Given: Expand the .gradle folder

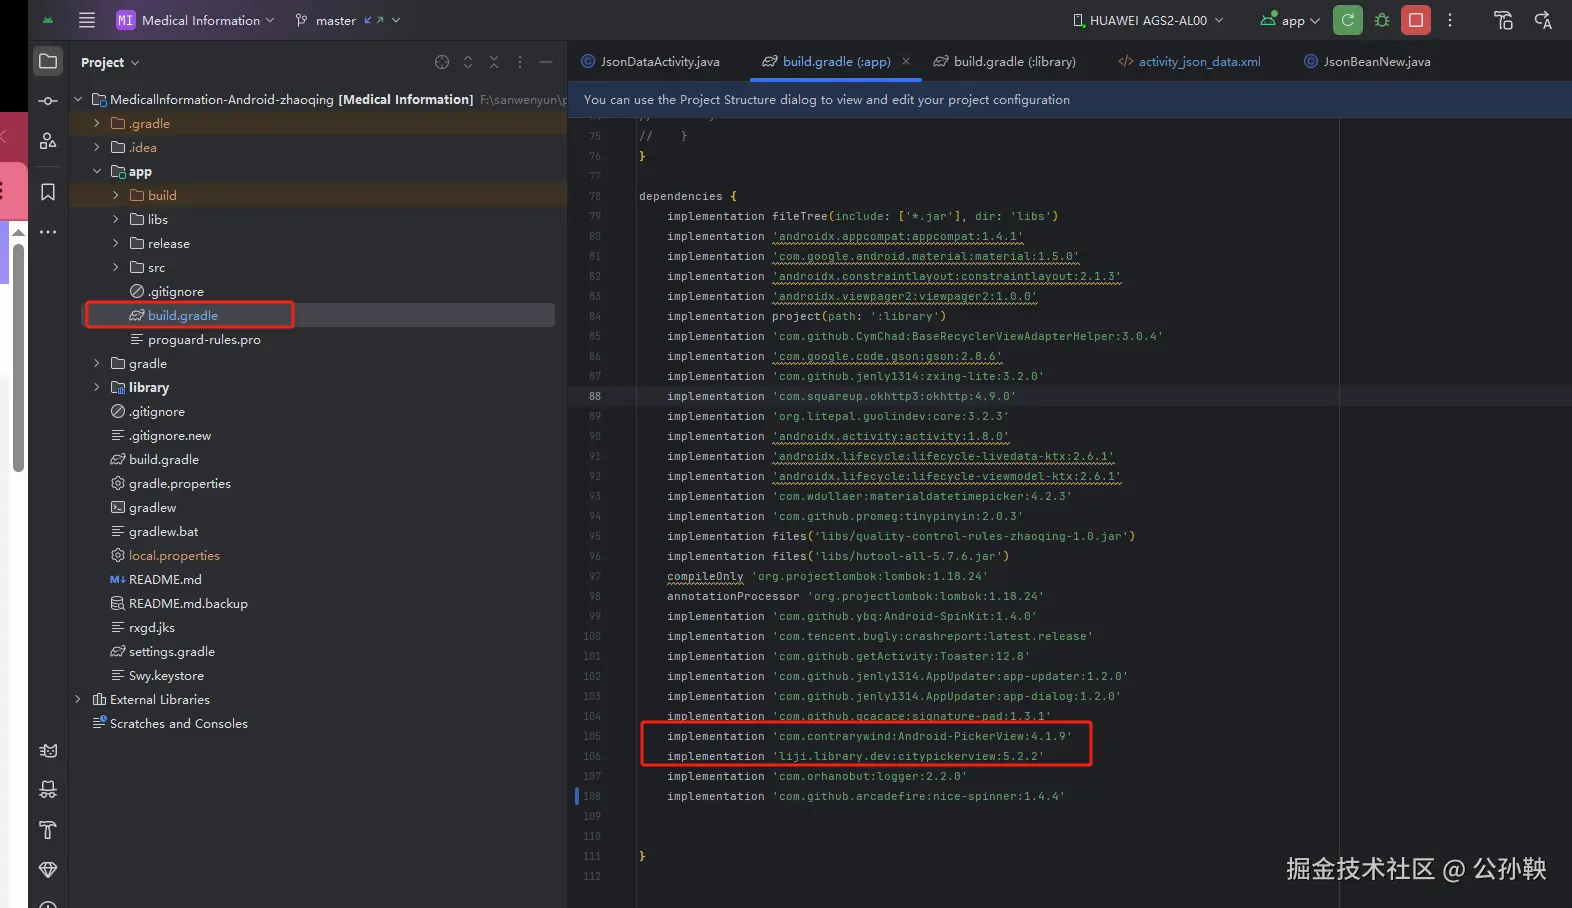Looking at the screenshot, I should pos(97,124).
